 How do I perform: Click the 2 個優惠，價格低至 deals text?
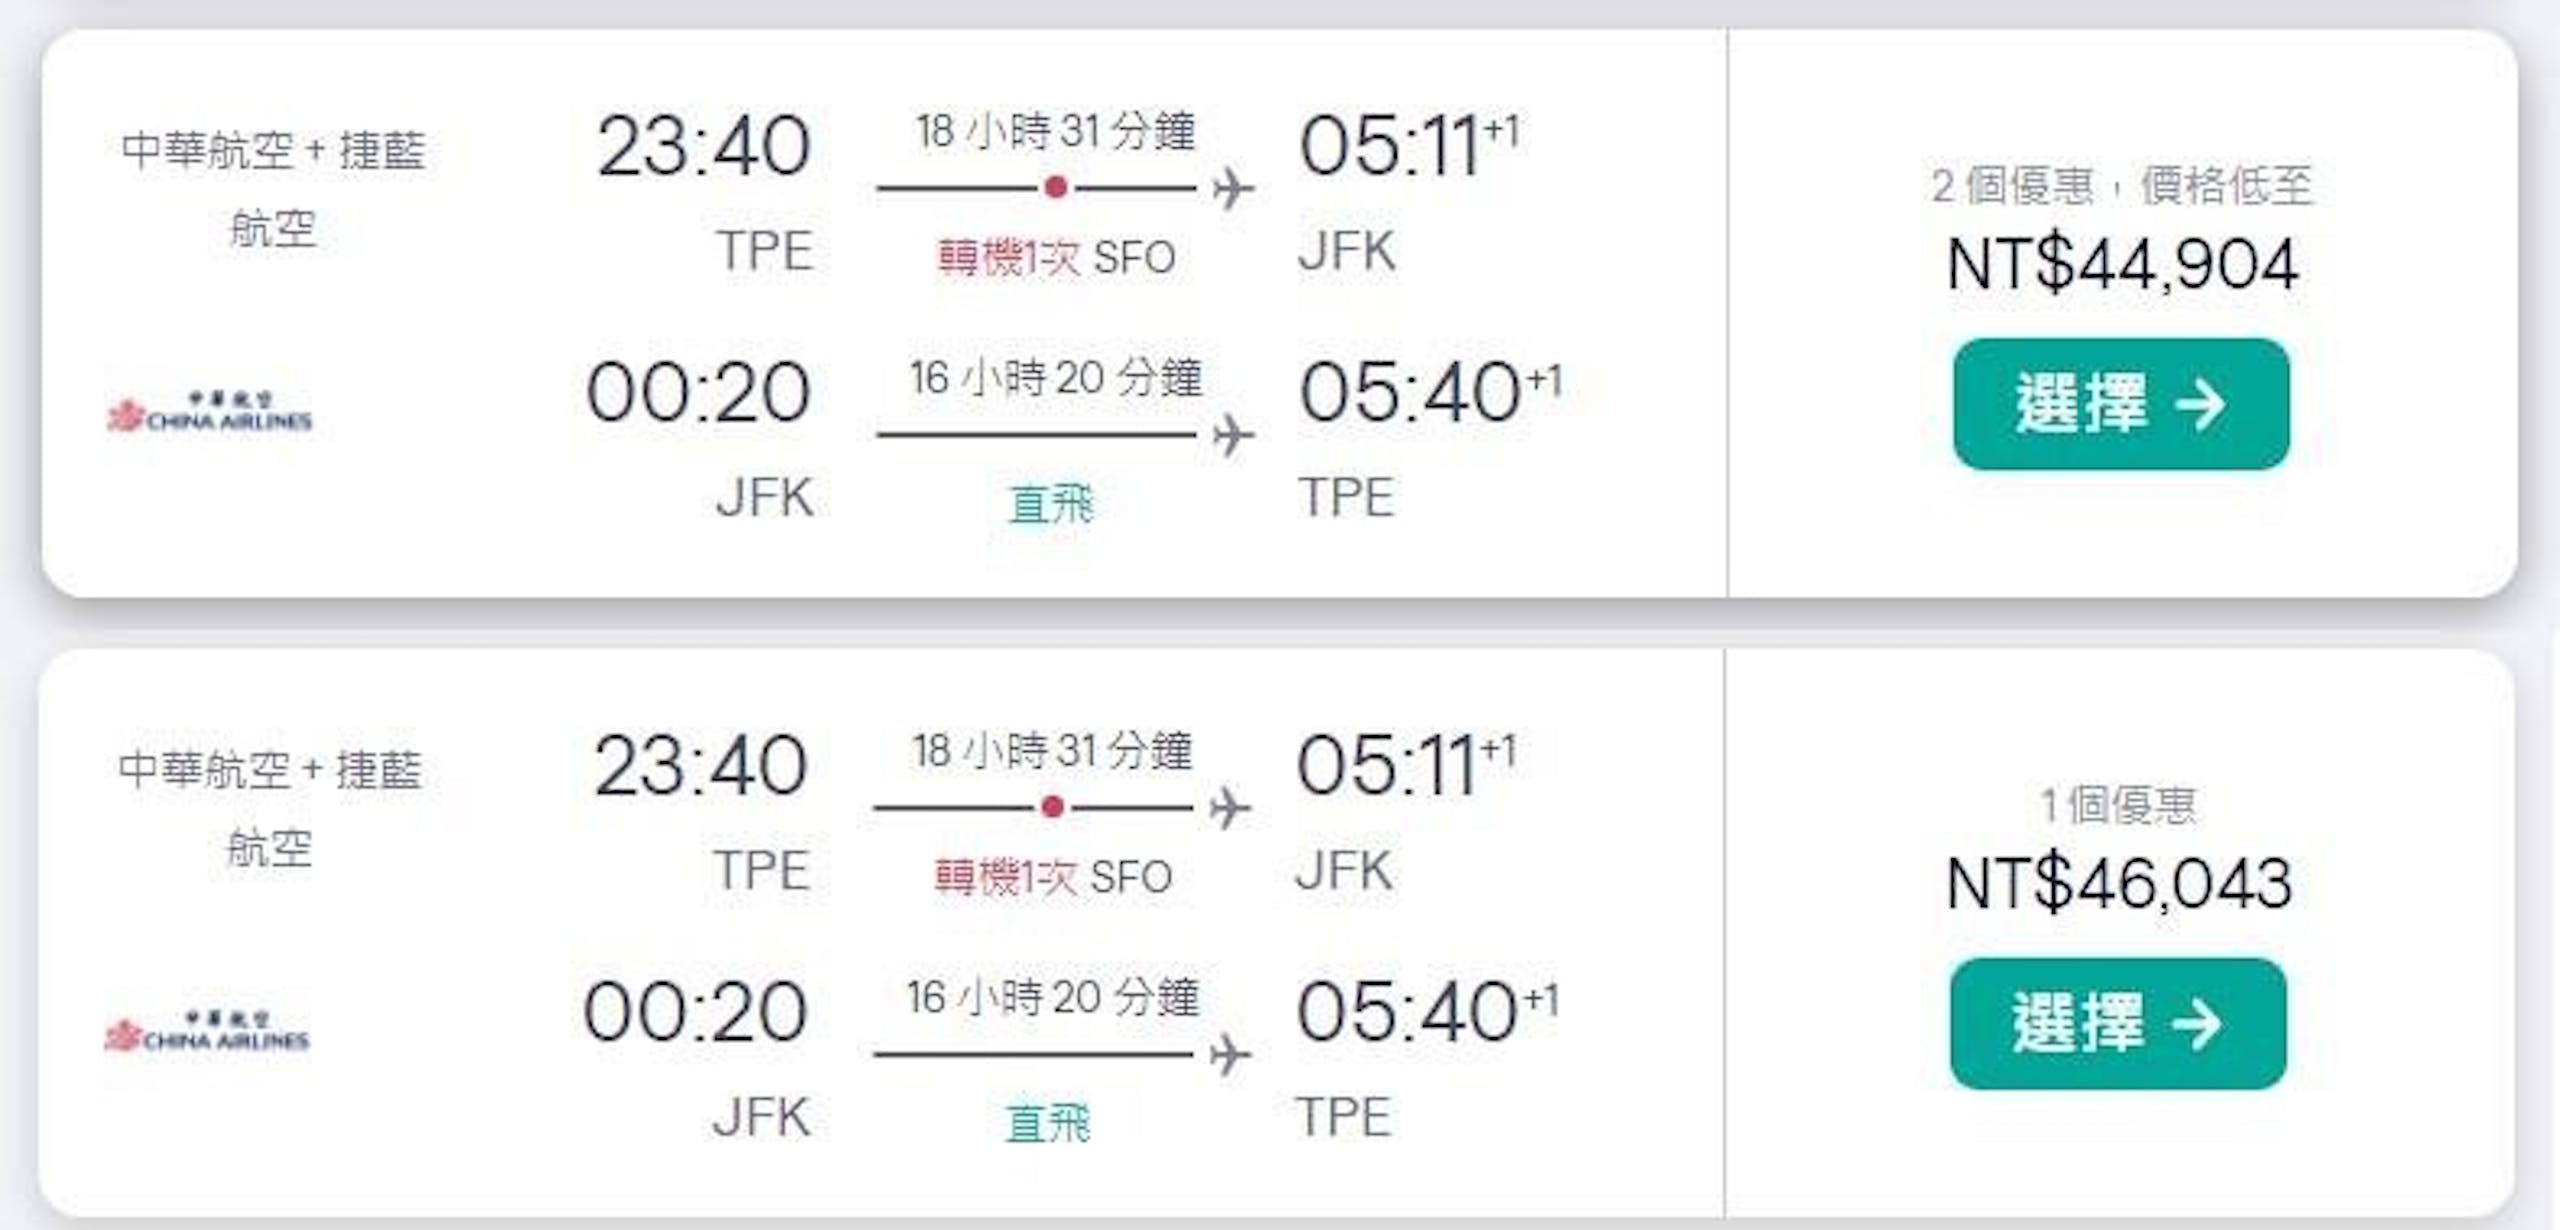pos(2122,186)
